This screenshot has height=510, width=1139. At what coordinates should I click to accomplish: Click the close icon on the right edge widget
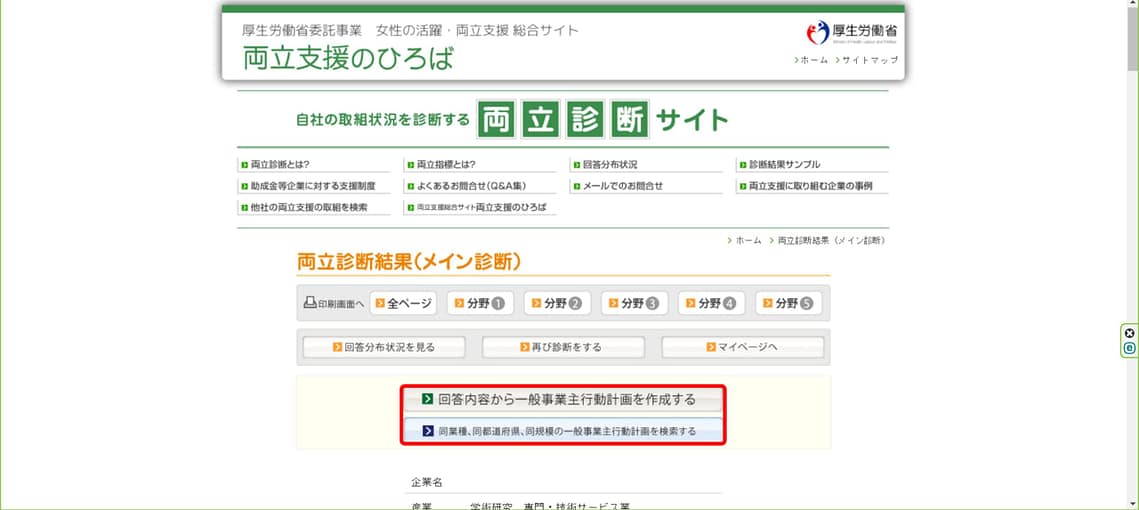pos(1129,333)
